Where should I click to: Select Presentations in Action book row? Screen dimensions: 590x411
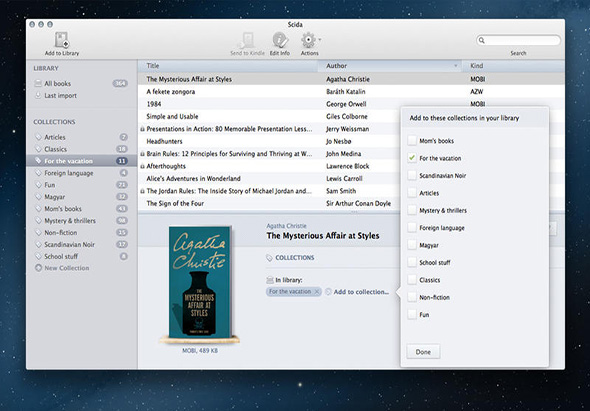pos(269,129)
